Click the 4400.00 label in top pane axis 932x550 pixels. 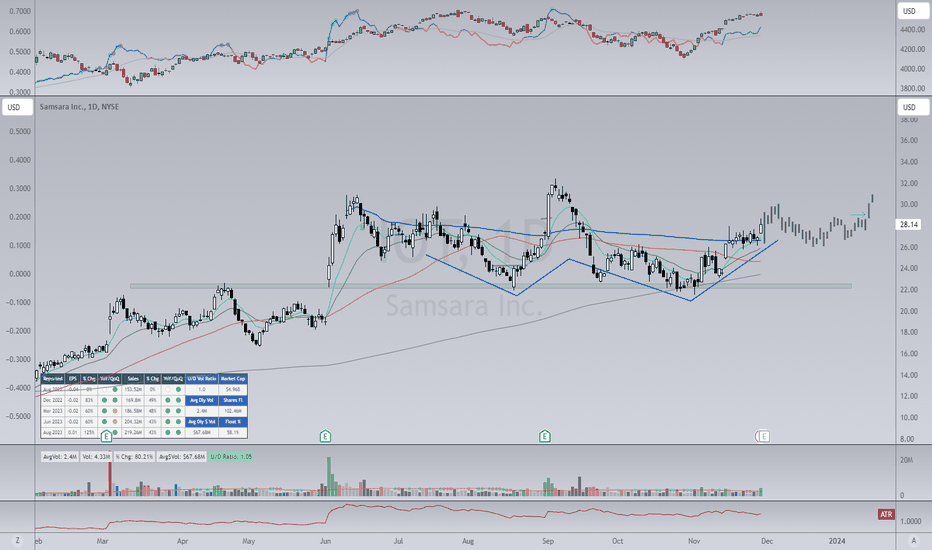pyautogui.click(x=913, y=29)
